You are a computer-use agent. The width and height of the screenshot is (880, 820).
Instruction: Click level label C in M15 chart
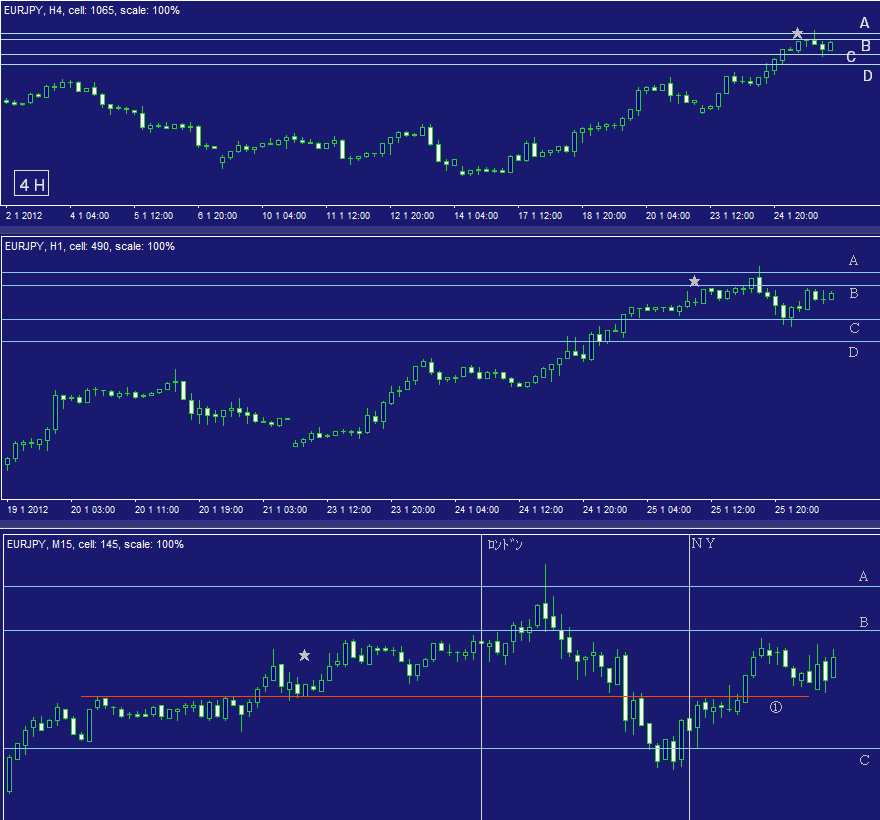click(x=864, y=761)
